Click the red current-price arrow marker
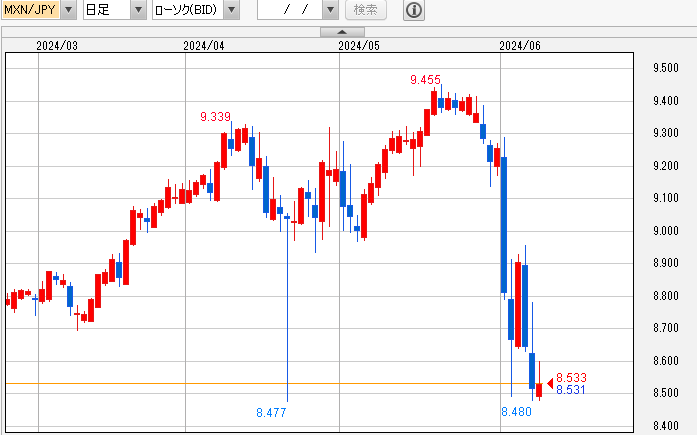The width and height of the screenshot is (697, 435). point(550,383)
